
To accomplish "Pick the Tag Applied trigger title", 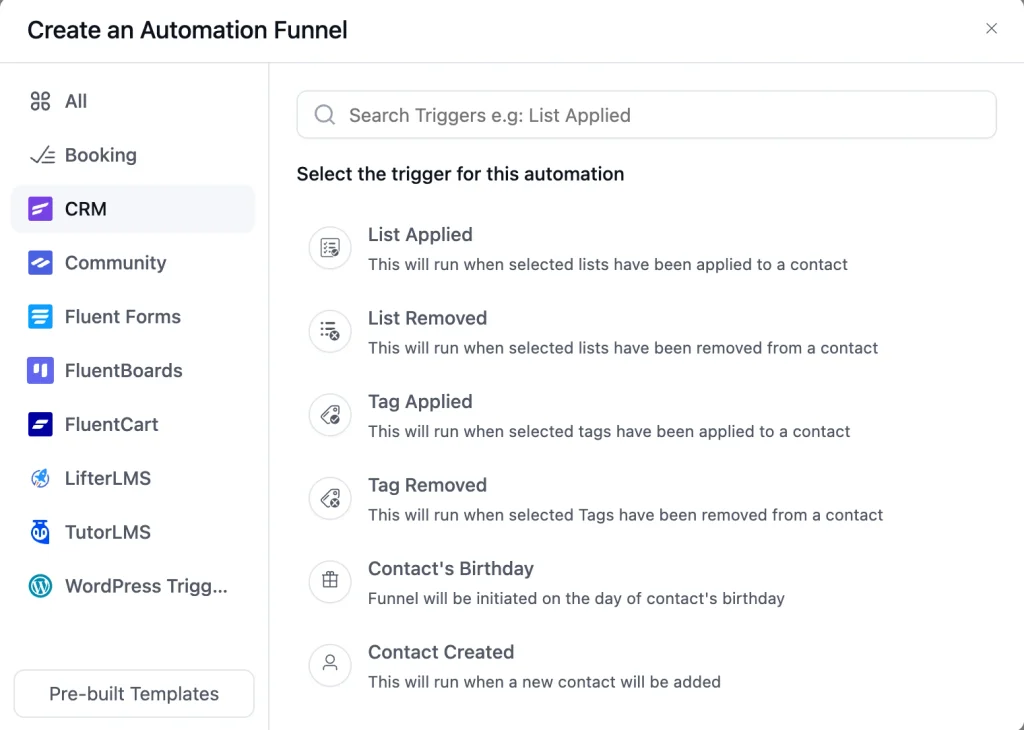I will pyautogui.click(x=420, y=402).
